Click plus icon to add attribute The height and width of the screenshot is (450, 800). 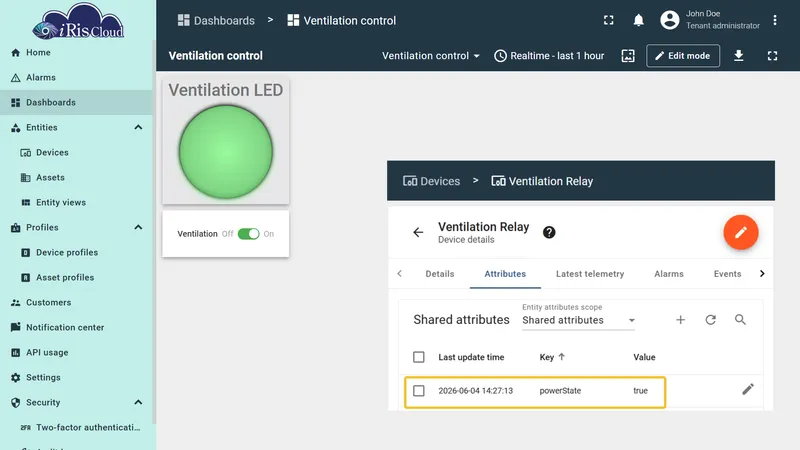coord(680,320)
